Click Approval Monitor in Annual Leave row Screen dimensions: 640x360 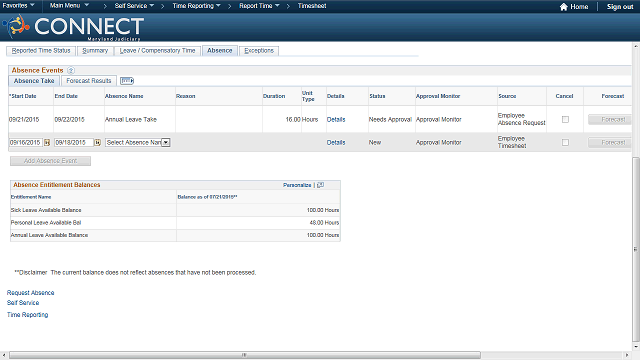coord(439,120)
